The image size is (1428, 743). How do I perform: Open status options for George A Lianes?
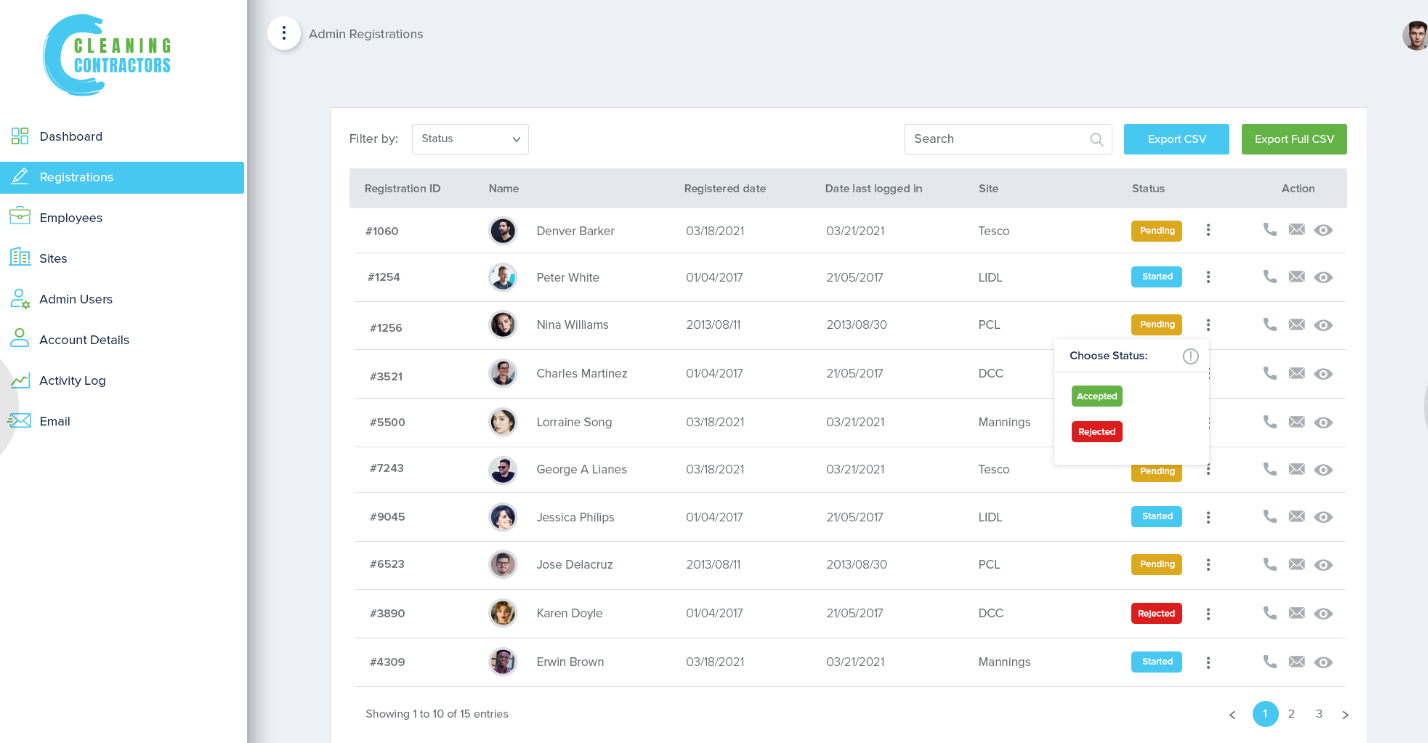(1208, 469)
